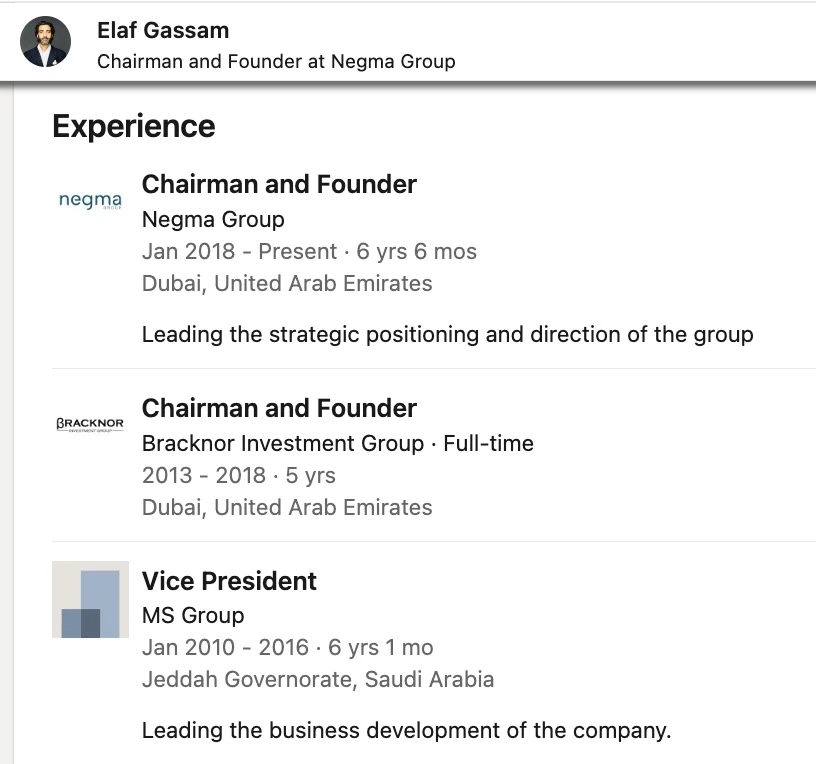Click the Negma Dubai, United Arab Emirates location
Screen dimensions: 816x764
287,284
